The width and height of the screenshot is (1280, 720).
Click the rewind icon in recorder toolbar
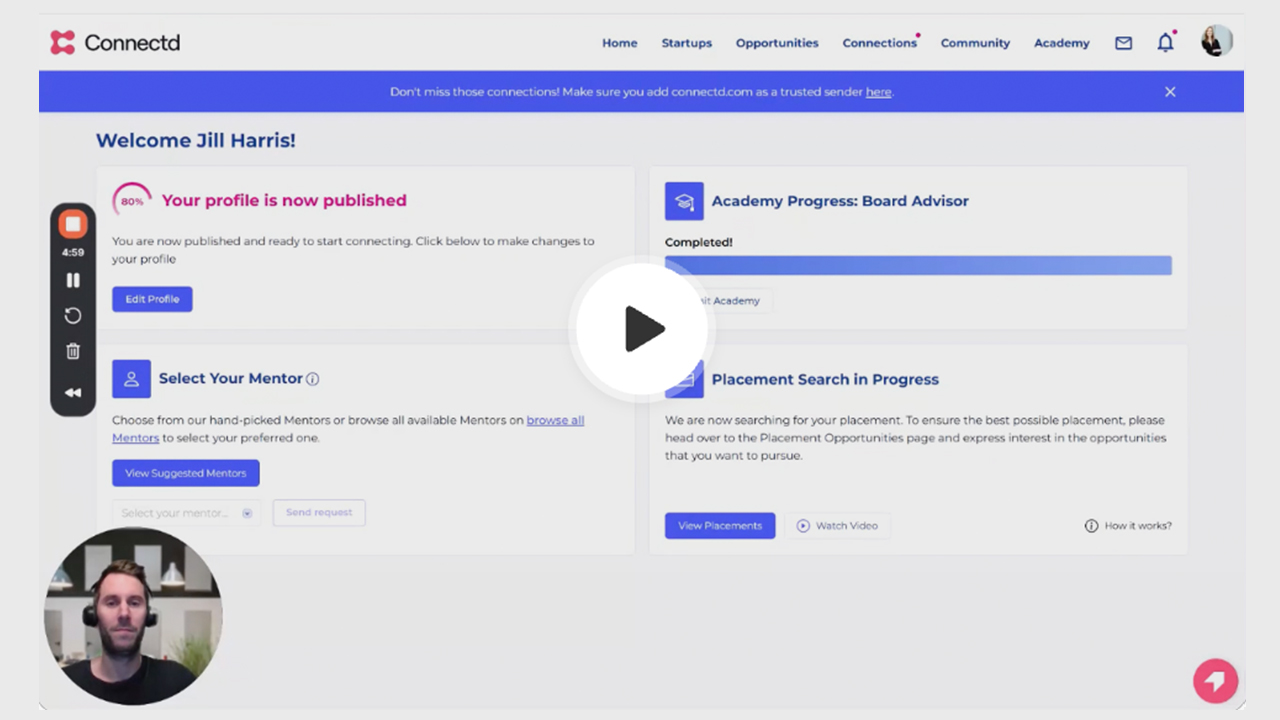pyautogui.click(x=73, y=393)
